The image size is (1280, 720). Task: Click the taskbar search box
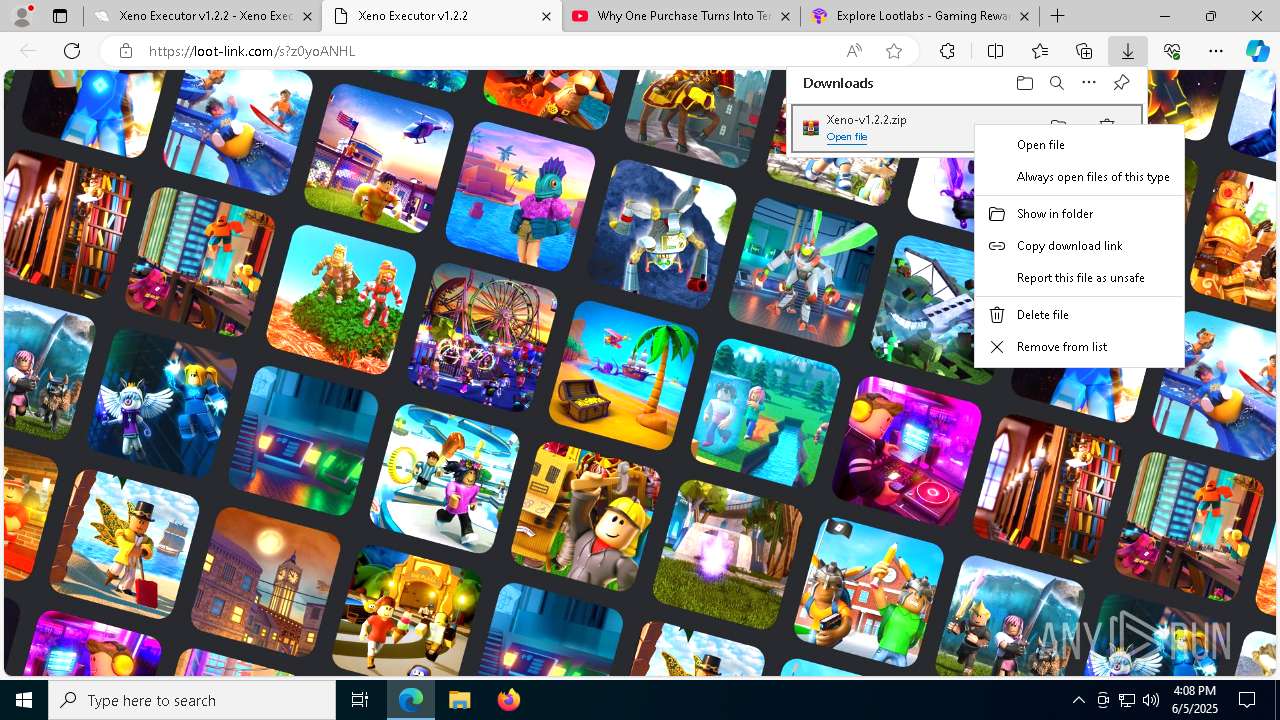(x=192, y=700)
